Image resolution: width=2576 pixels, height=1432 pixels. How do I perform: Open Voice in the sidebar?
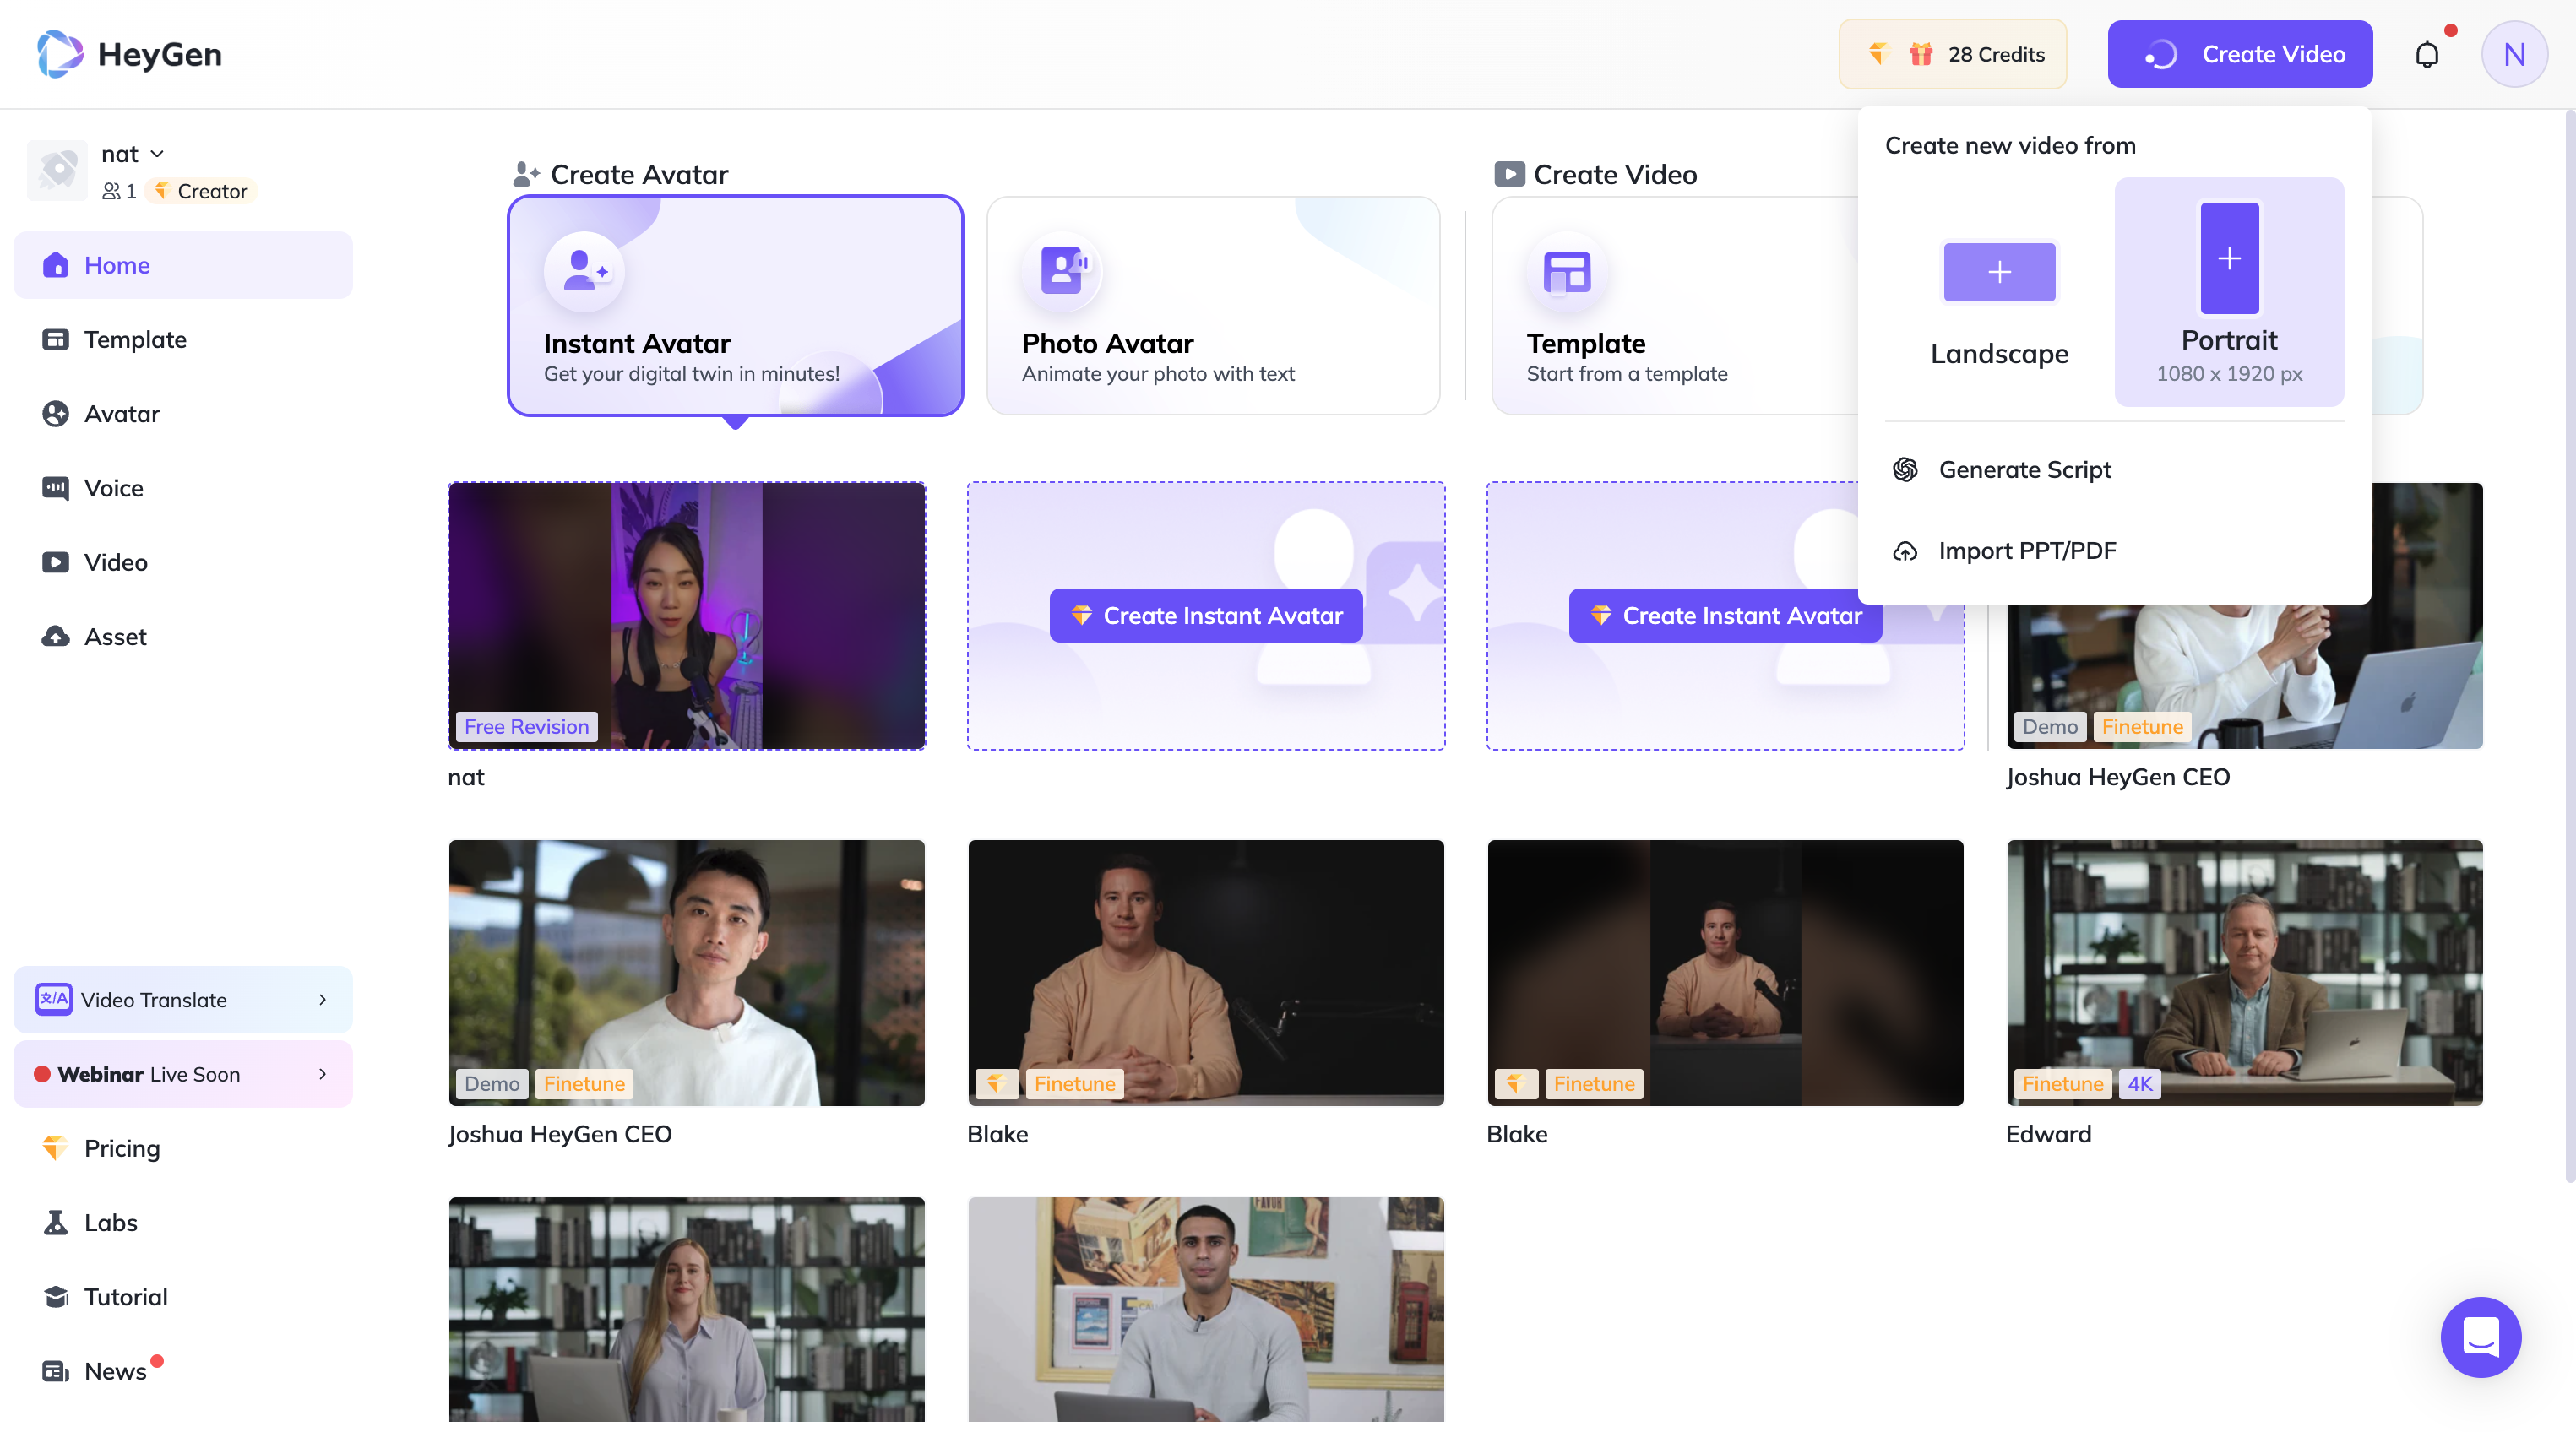[x=183, y=488]
